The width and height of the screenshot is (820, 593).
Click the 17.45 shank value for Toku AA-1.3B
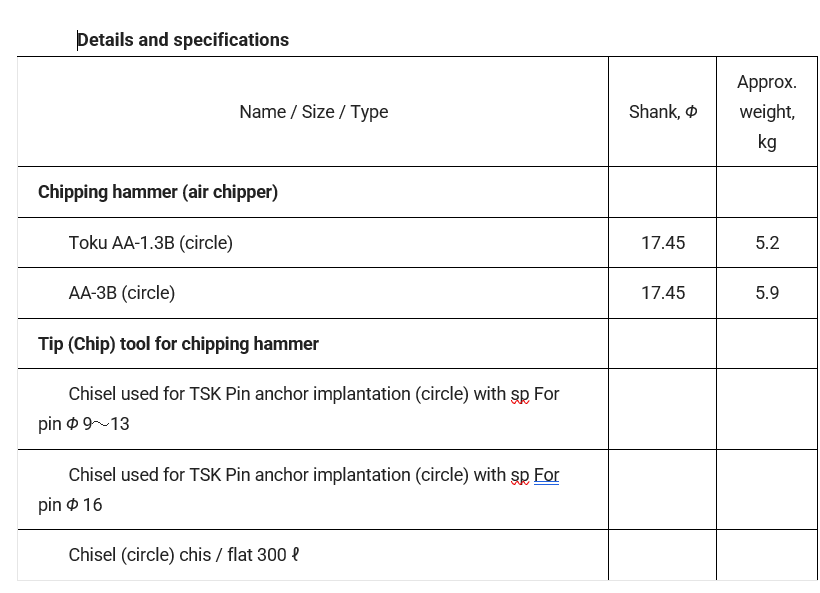pyautogui.click(x=662, y=243)
